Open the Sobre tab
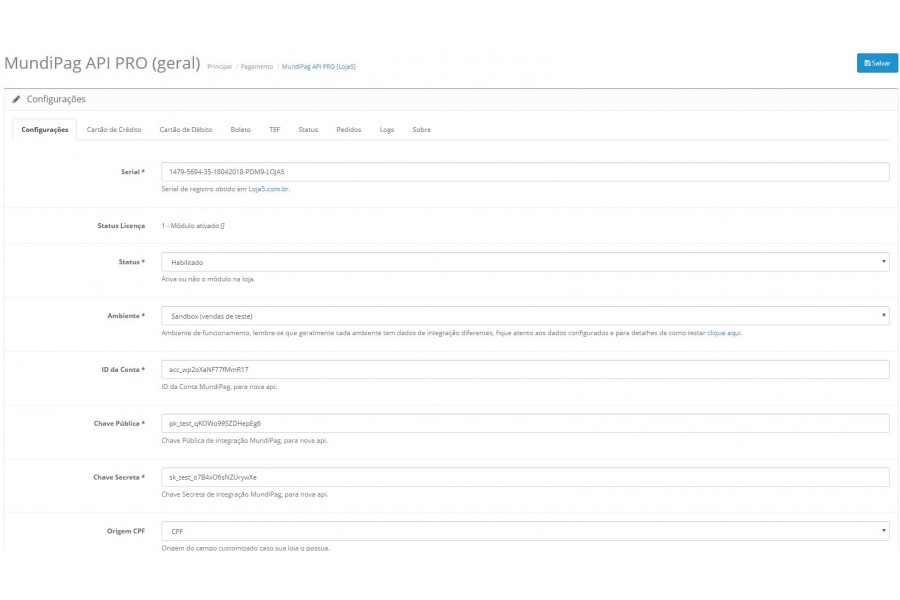 tap(421, 130)
